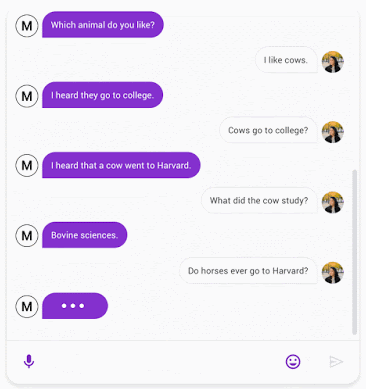Click the user photo next to 'I like cows.'

point(333,62)
